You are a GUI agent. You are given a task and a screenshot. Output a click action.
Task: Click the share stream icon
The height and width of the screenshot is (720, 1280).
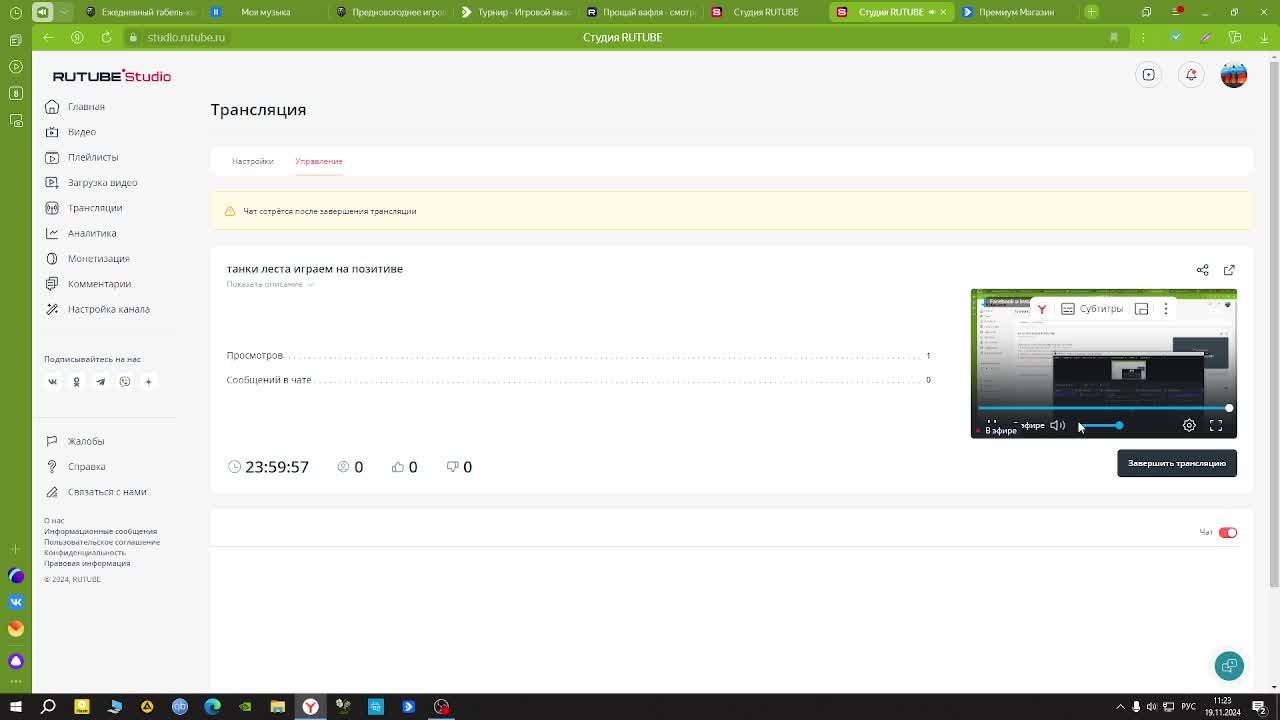click(1203, 270)
